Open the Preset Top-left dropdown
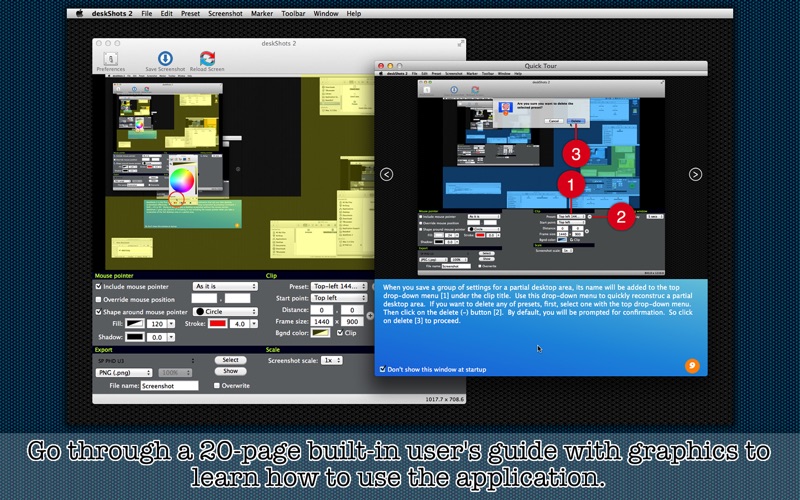 click(339, 286)
